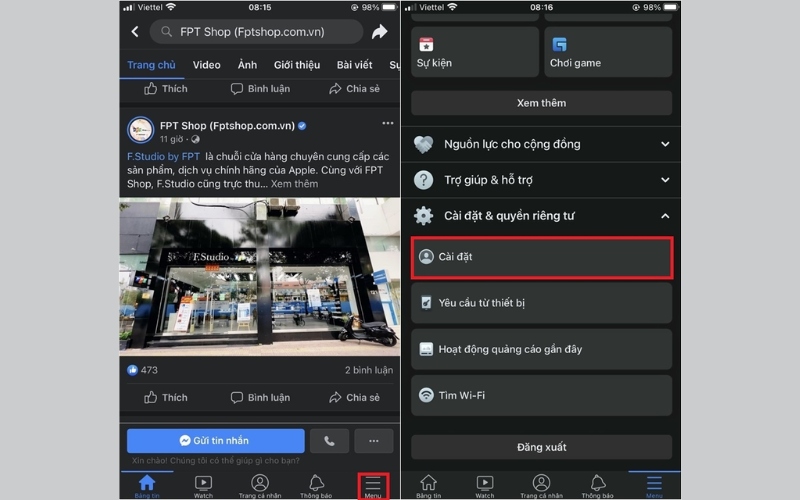
Task: Open Thông báo bell in left screen
Action: click(316, 486)
